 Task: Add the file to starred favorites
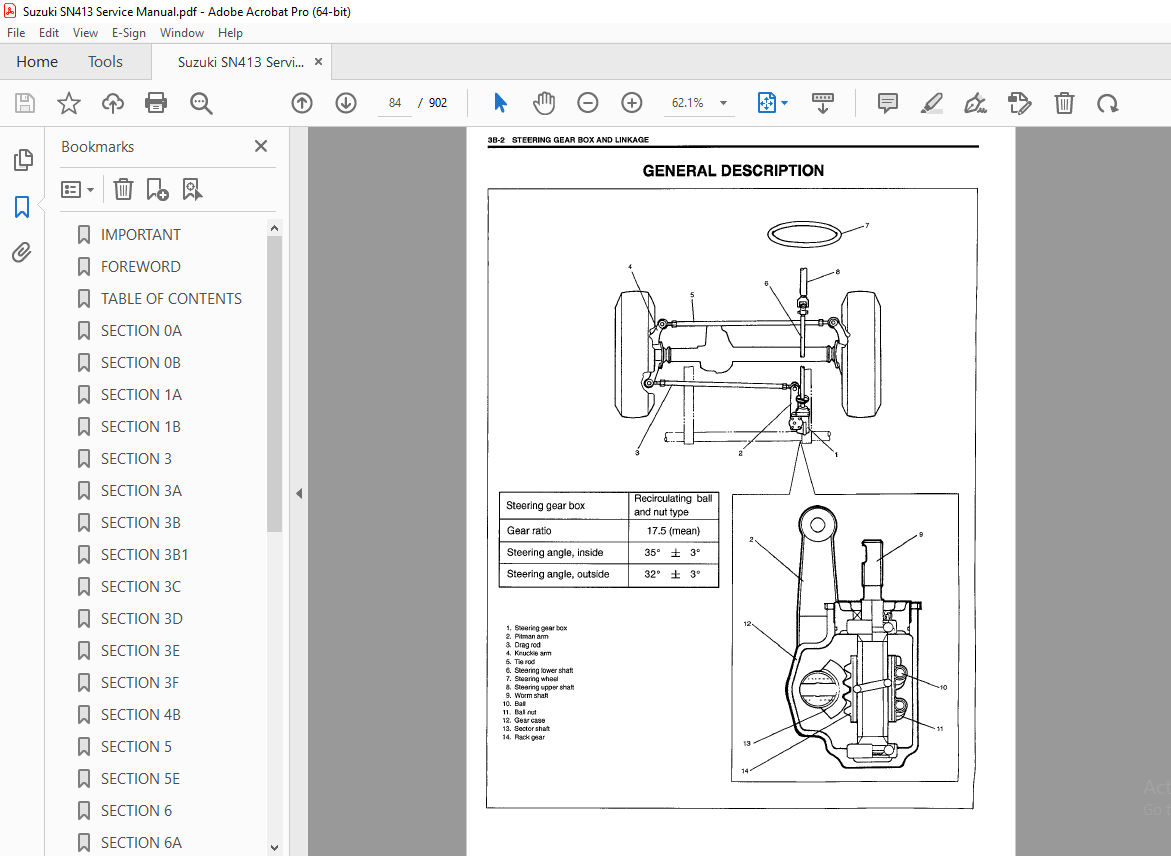tap(69, 103)
